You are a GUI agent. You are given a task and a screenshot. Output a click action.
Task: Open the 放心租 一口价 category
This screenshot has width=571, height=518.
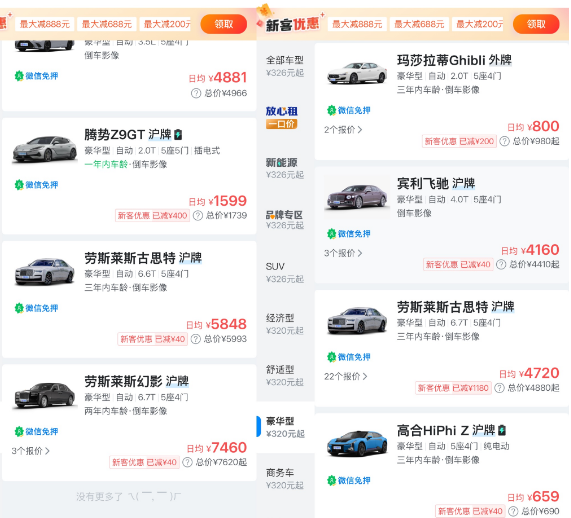pyautogui.click(x=281, y=117)
